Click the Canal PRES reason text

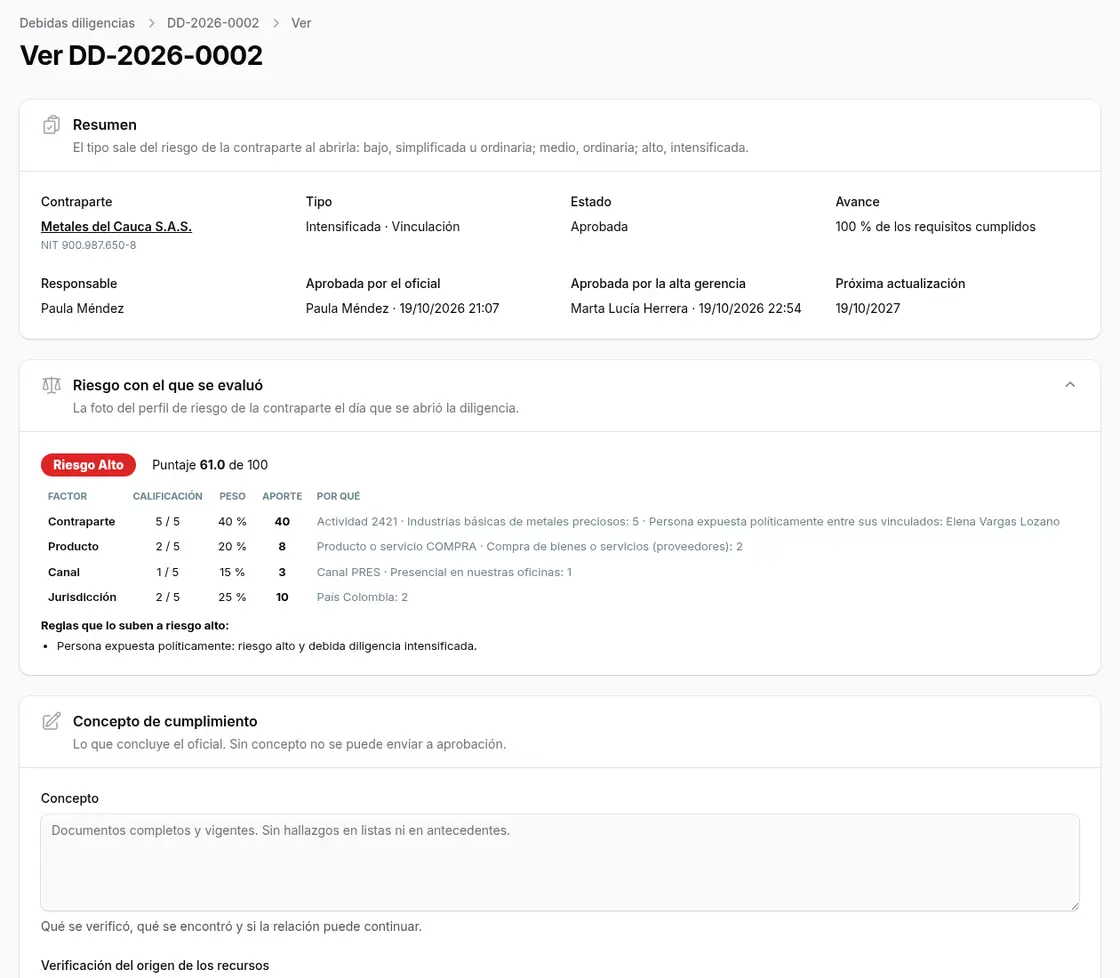point(444,572)
